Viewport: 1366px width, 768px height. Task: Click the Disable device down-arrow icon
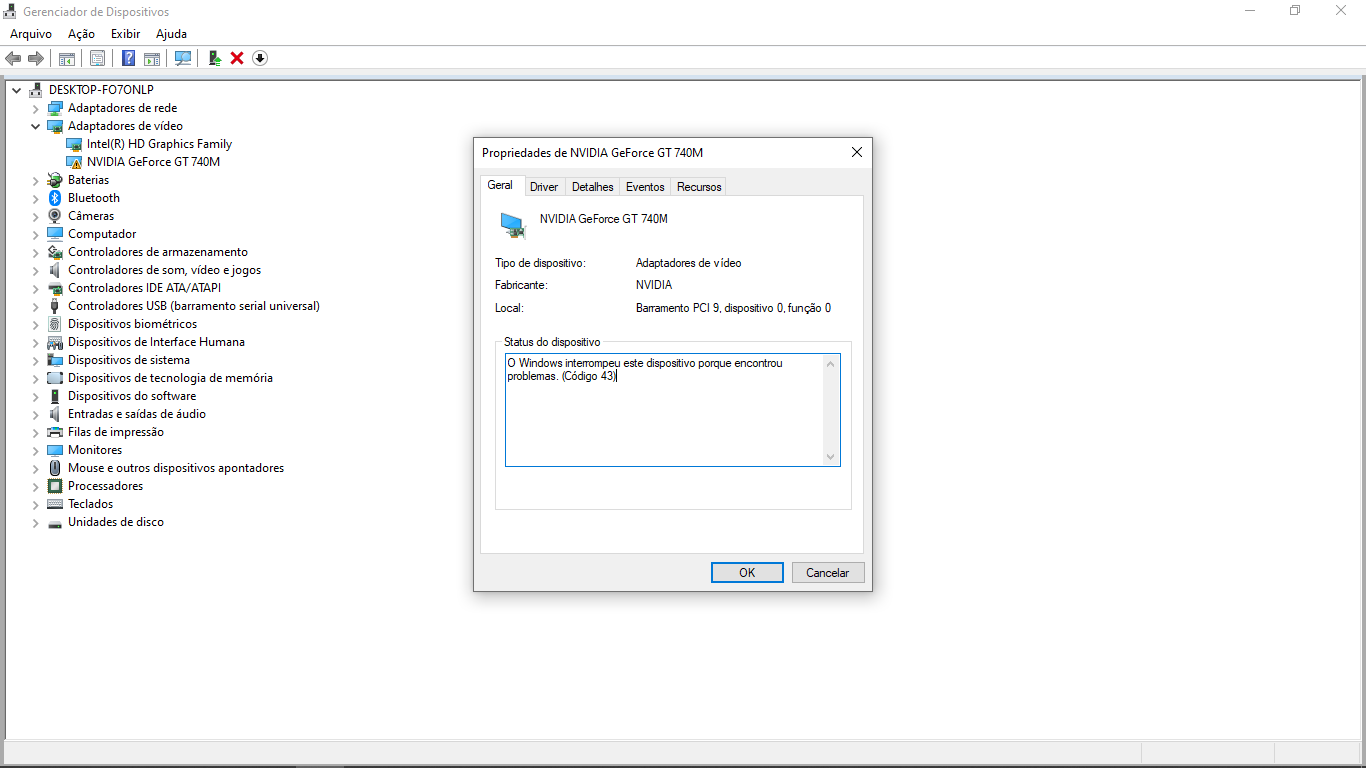click(260, 58)
